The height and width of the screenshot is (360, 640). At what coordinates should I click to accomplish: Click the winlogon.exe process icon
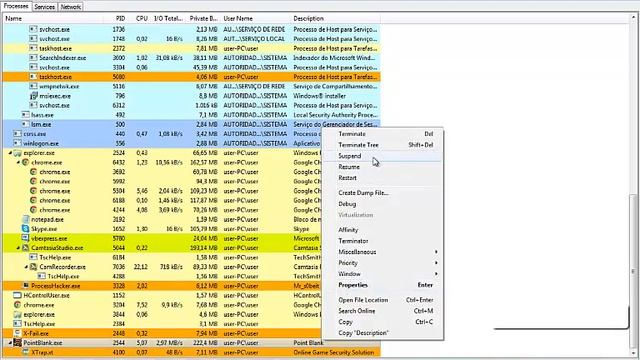(18, 143)
